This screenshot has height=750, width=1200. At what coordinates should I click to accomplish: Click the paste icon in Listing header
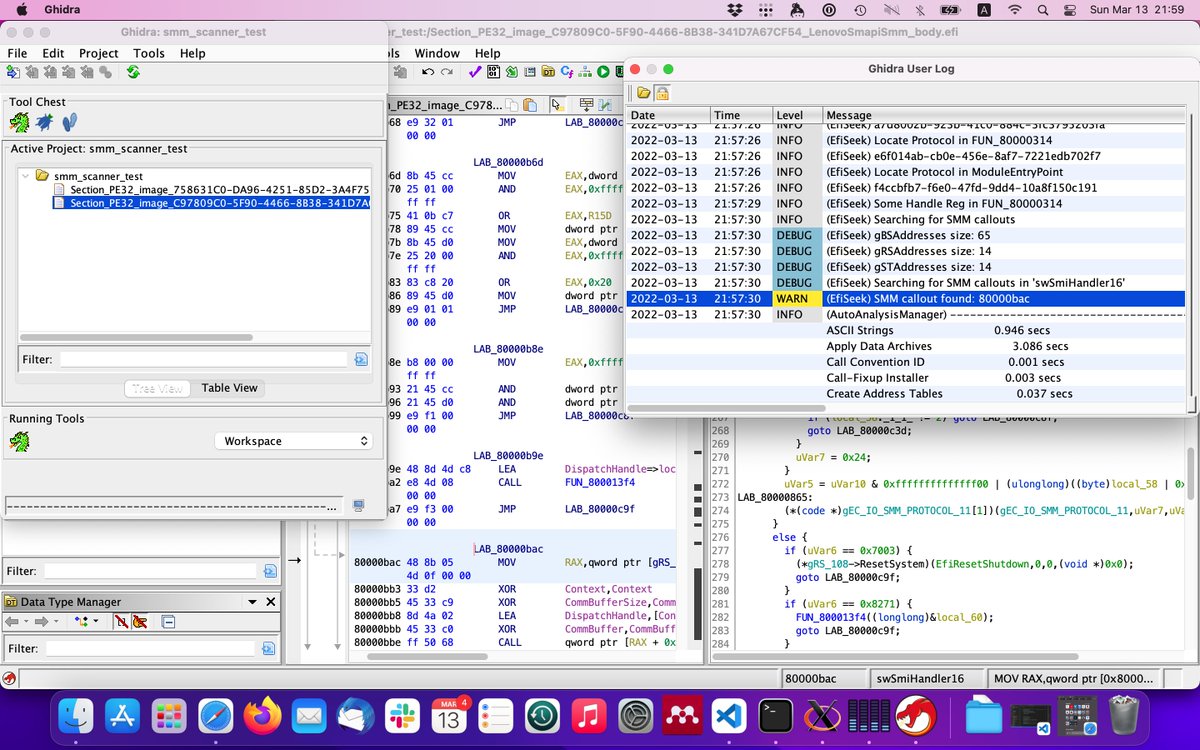click(531, 105)
